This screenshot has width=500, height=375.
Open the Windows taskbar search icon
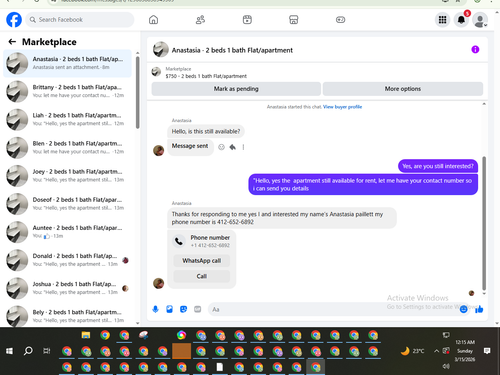click(28, 351)
